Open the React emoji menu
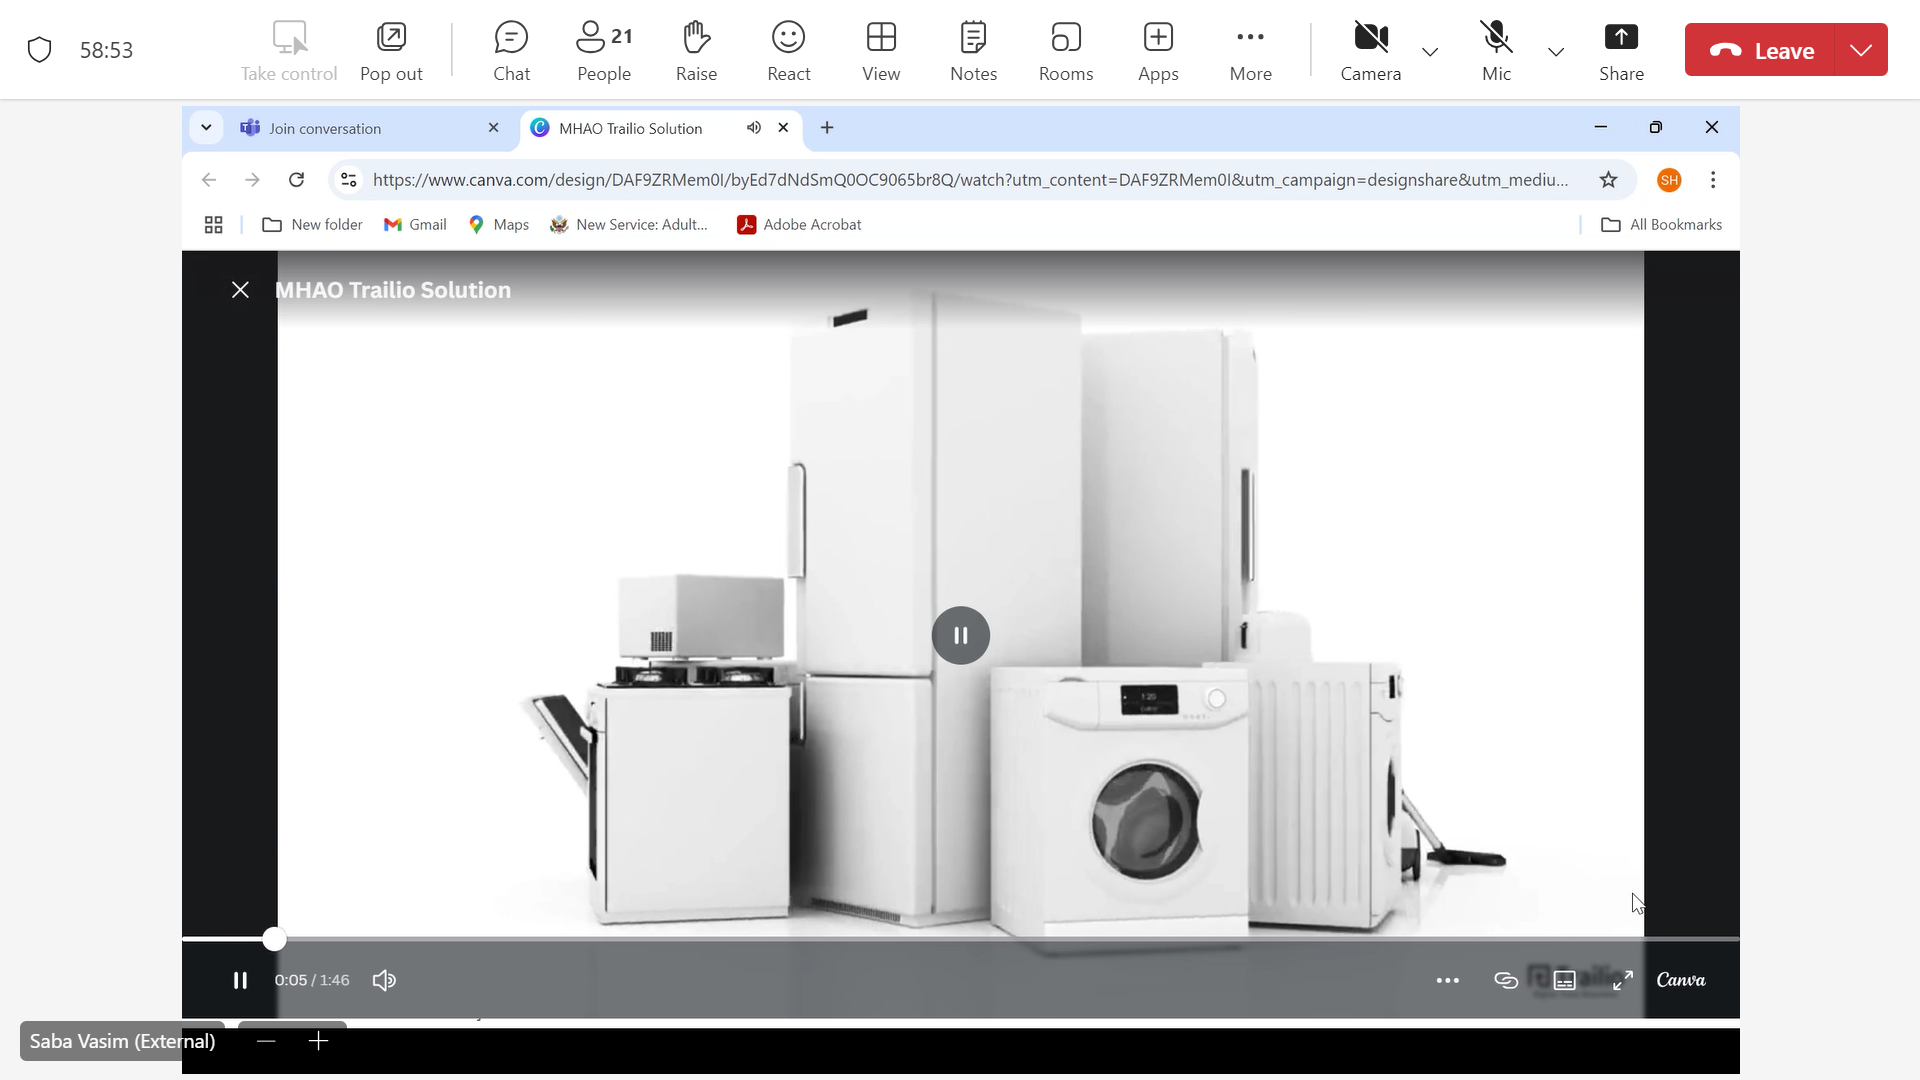The width and height of the screenshot is (1920, 1080). [788, 50]
